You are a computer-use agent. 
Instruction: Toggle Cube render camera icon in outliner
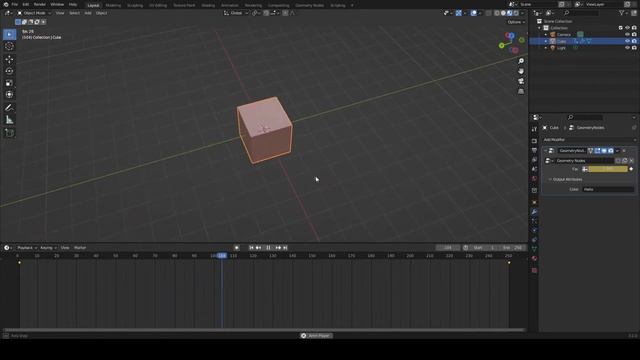point(634,41)
